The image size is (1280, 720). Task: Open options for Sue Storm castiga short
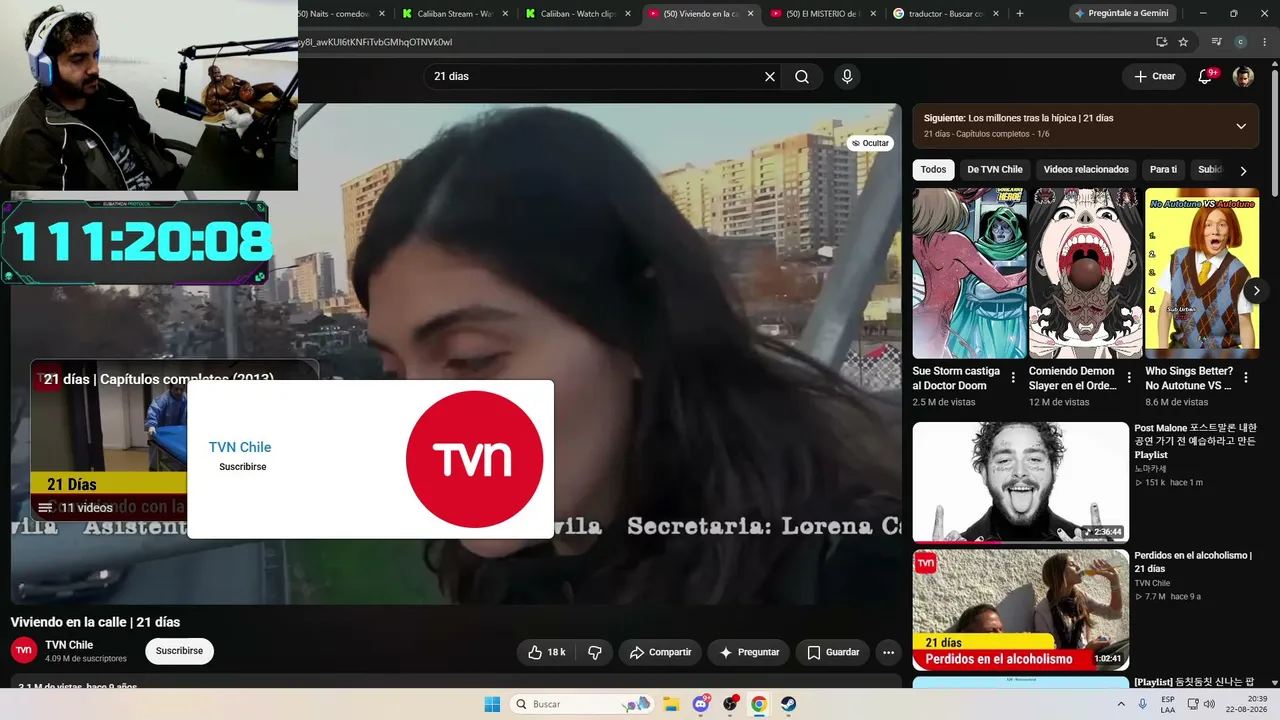pos(1013,378)
